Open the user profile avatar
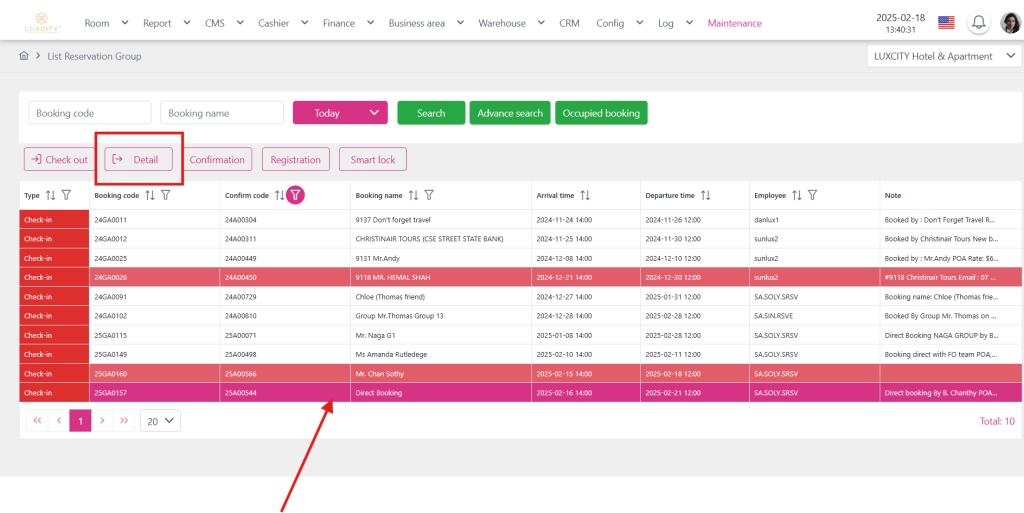Image resolution: width=1024 pixels, height=513 pixels. coord(1010,23)
